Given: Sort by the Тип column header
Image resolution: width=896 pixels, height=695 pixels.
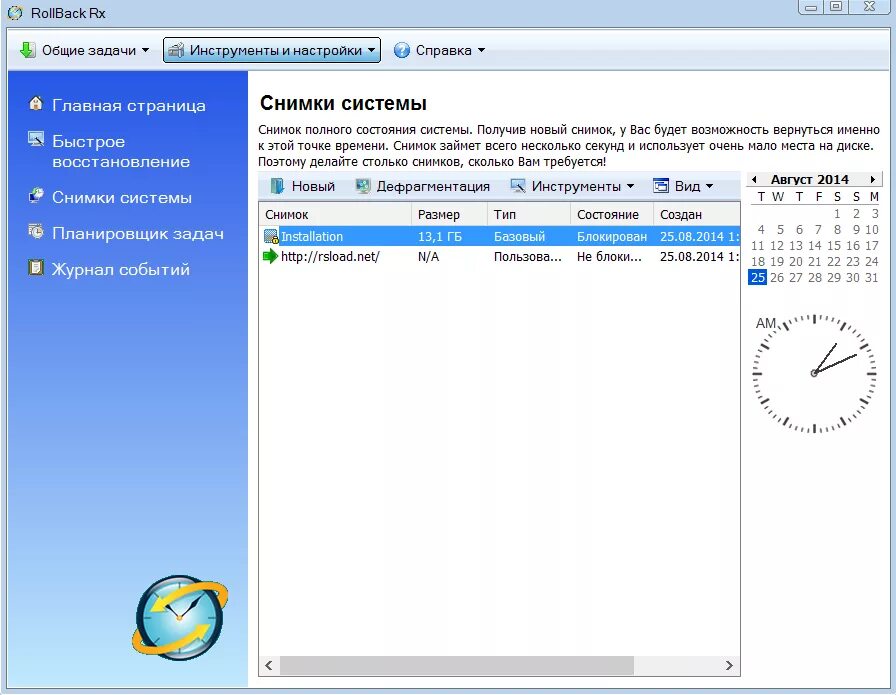Looking at the screenshot, I should (x=529, y=214).
